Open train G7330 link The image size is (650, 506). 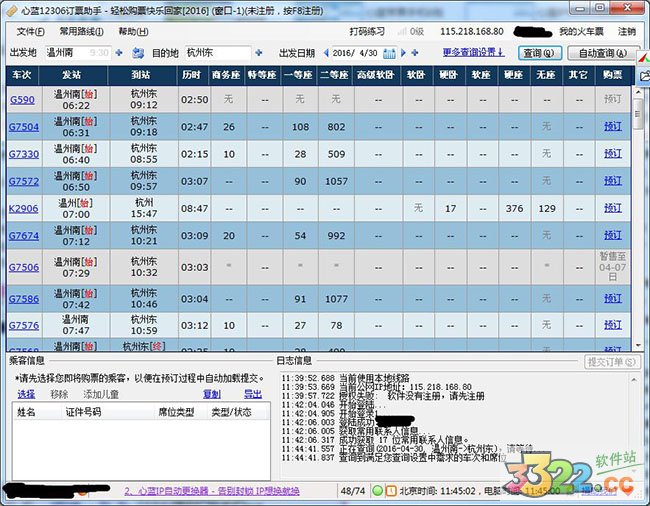[24, 154]
